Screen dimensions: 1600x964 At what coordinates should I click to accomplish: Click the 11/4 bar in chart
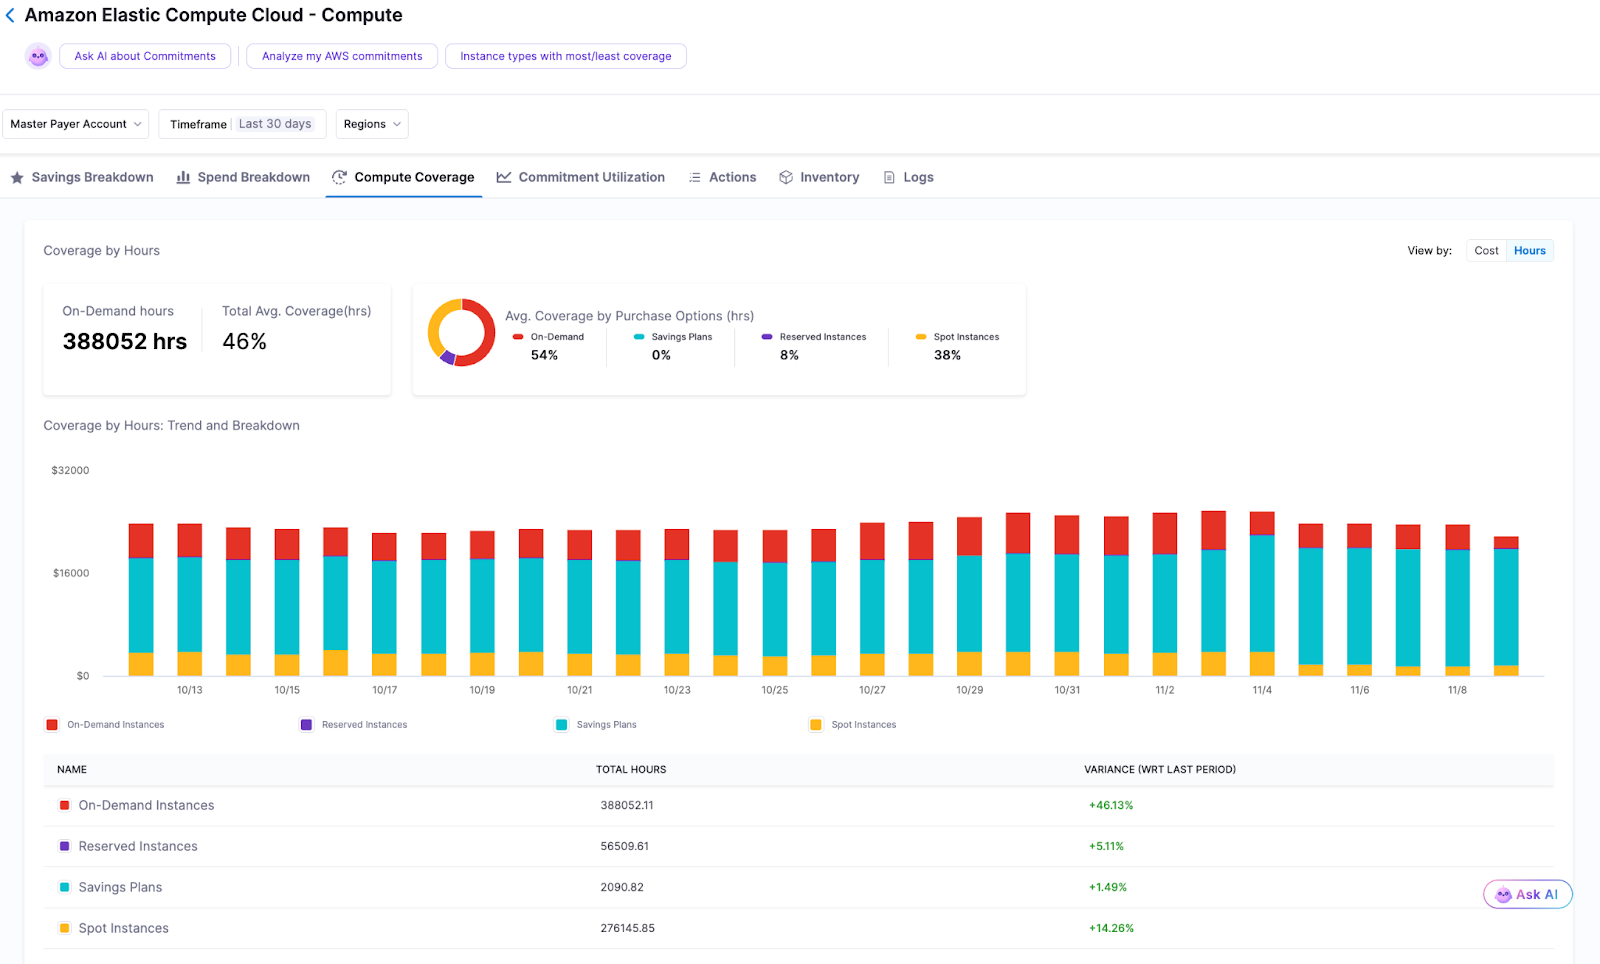pos(1262,594)
